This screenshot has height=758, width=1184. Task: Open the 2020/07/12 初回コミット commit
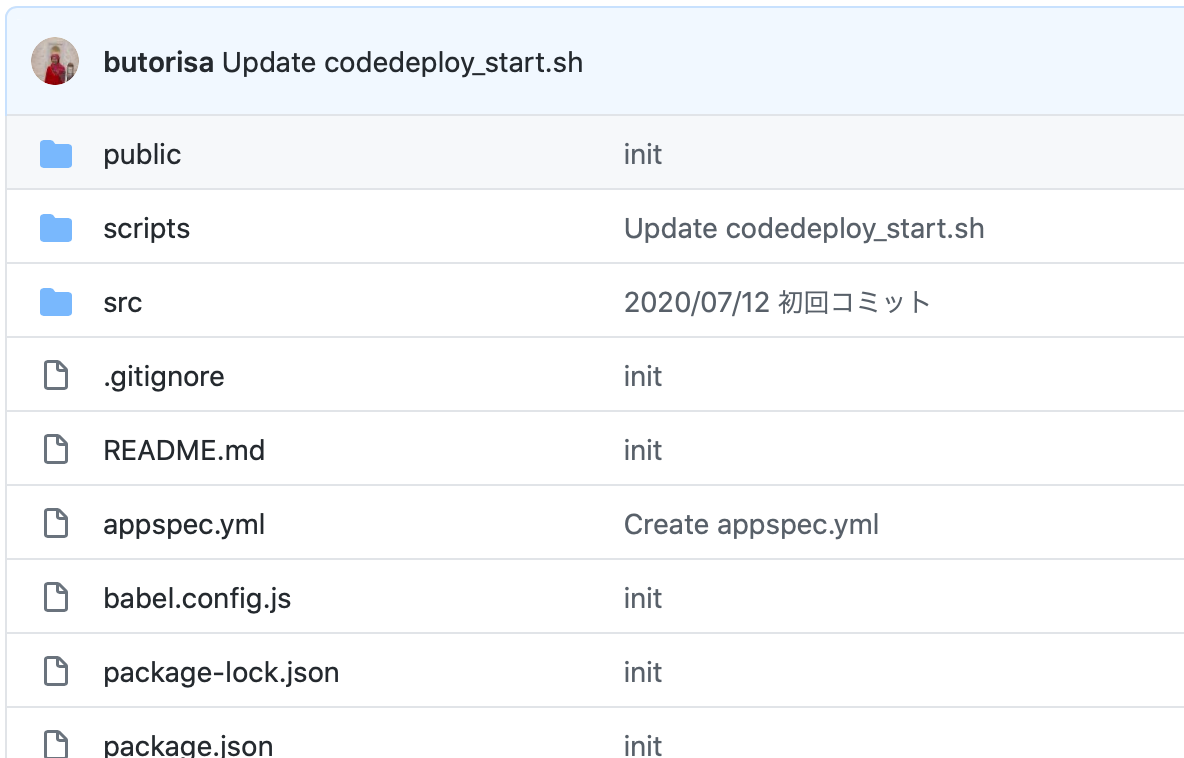(777, 301)
